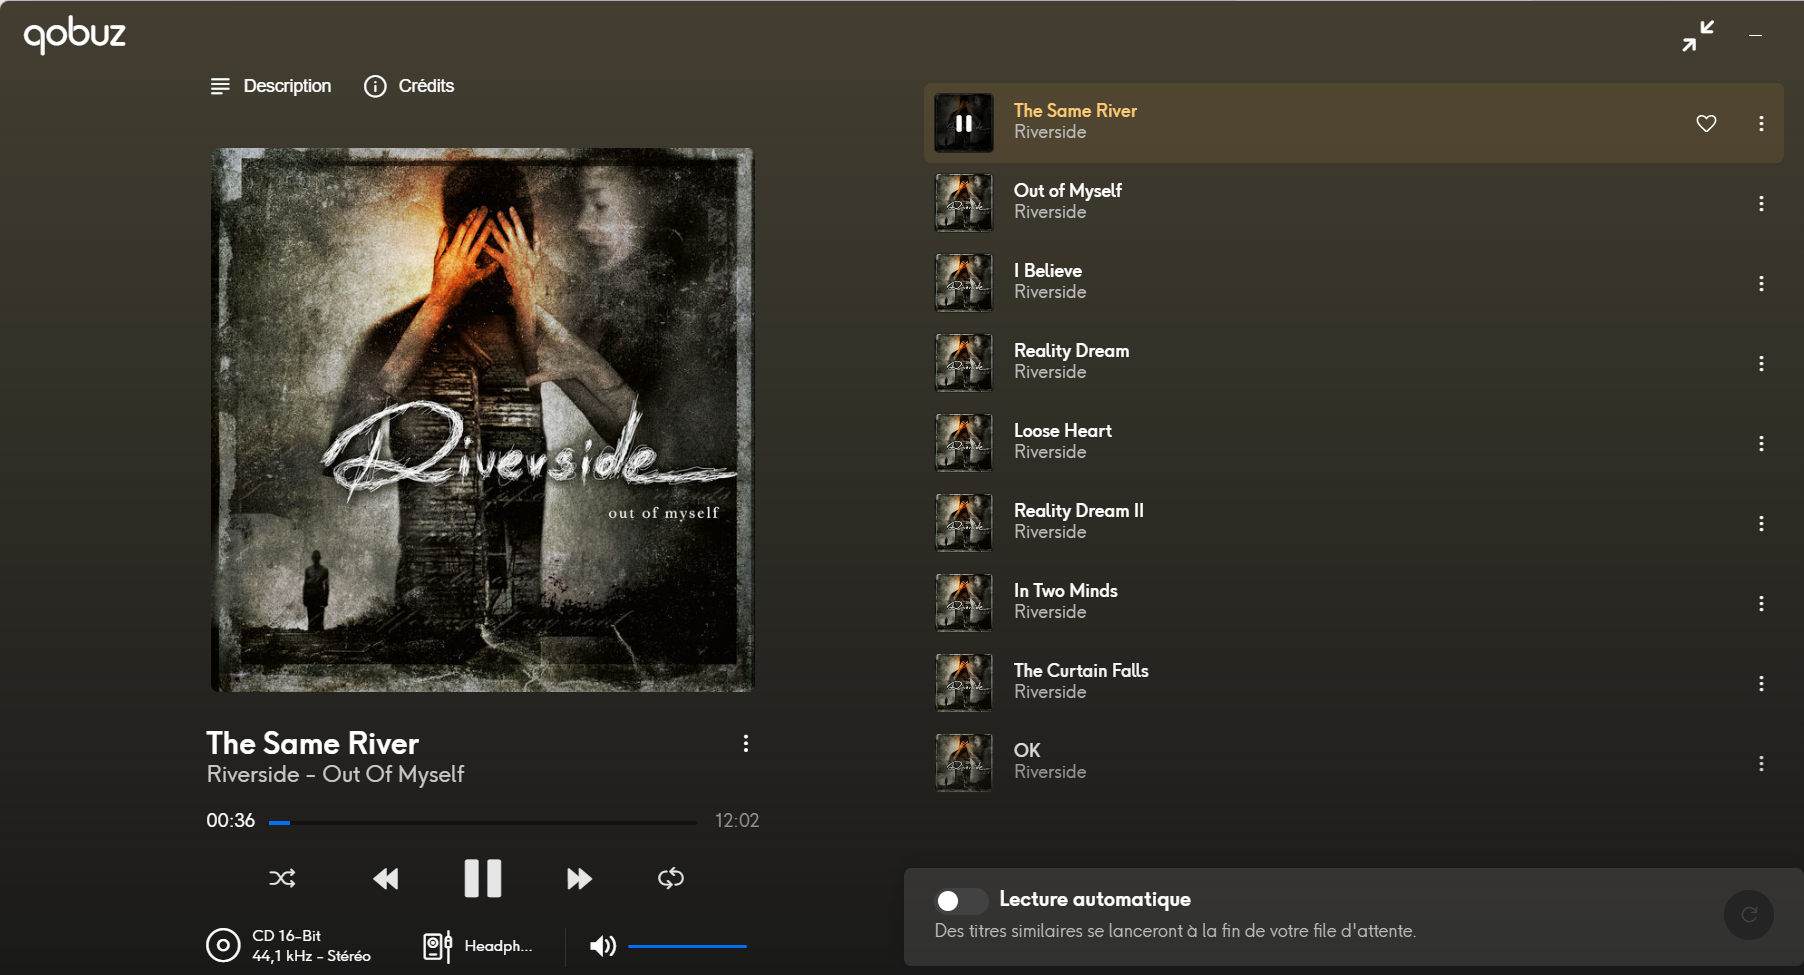
Task: Enable the Lecture automatique switch
Action: (961, 901)
